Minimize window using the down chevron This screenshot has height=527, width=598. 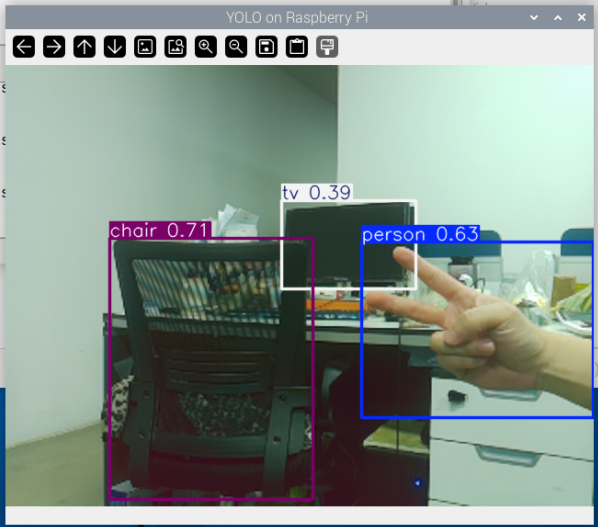click(534, 18)
